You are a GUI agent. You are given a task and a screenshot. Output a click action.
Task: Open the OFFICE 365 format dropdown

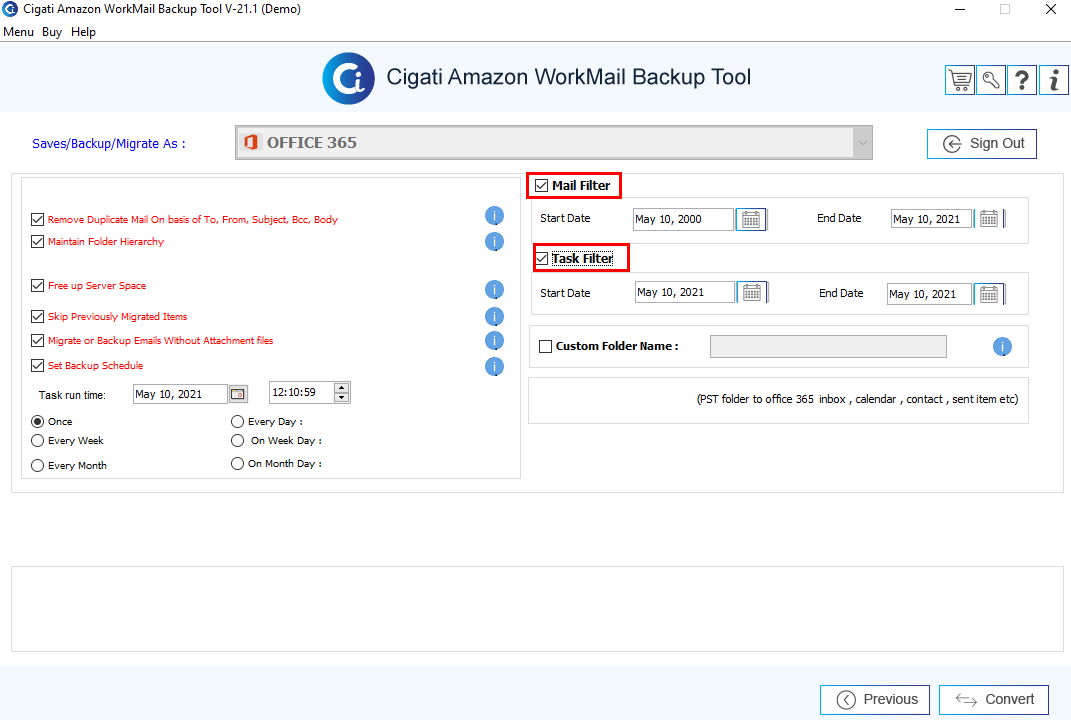(x=553, y=143)
